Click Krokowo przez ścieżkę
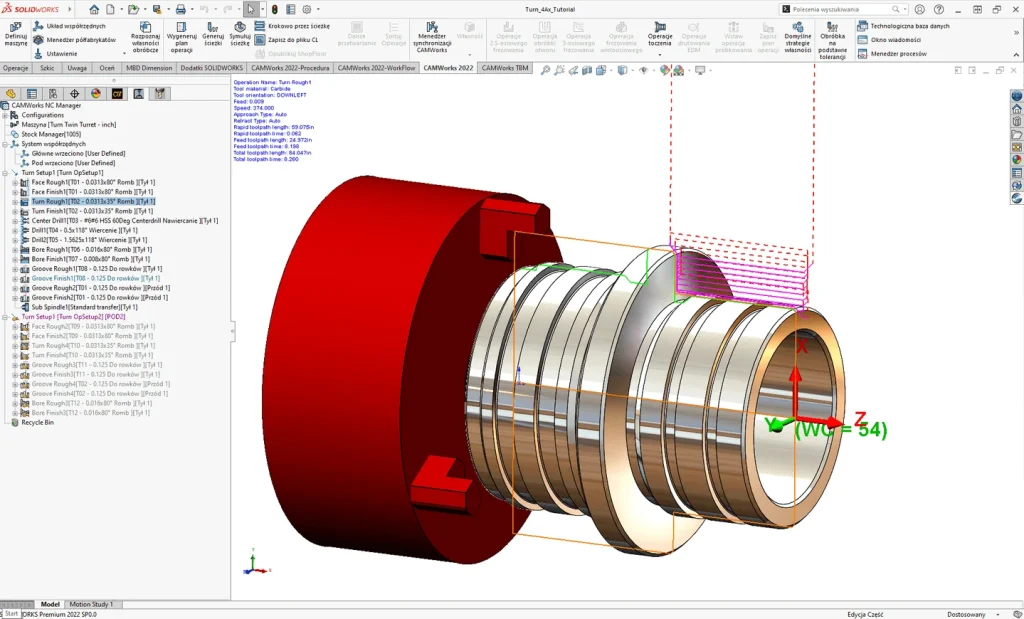The image size is (1024, 619). 292,26
